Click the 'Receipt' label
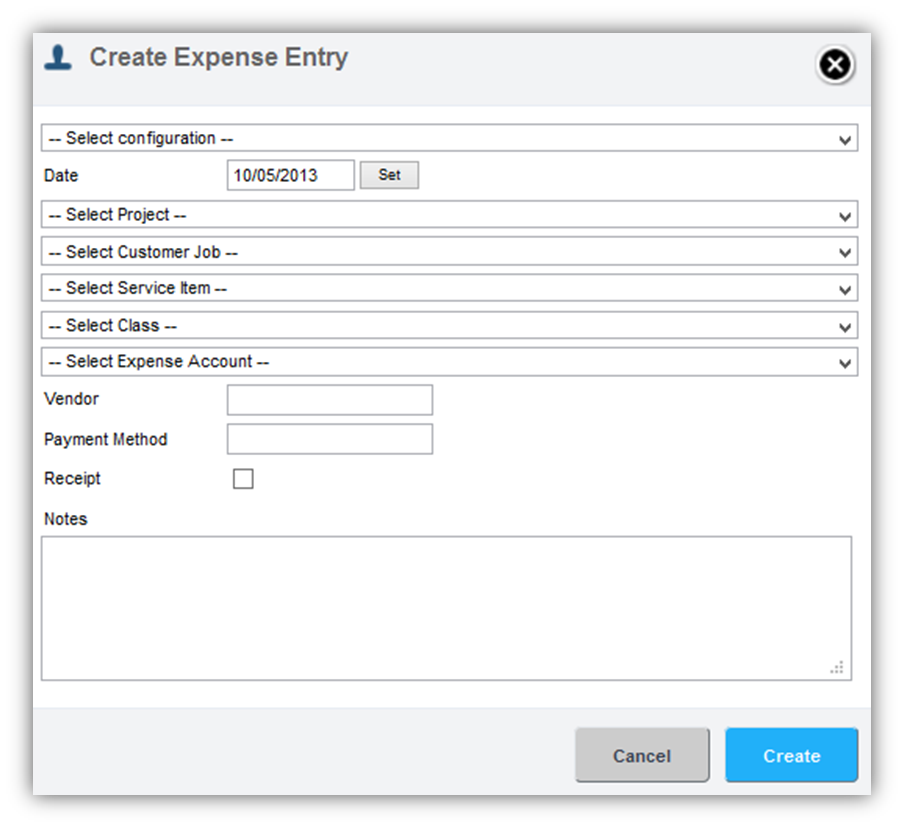904x828 pixels. click(72, 479)
